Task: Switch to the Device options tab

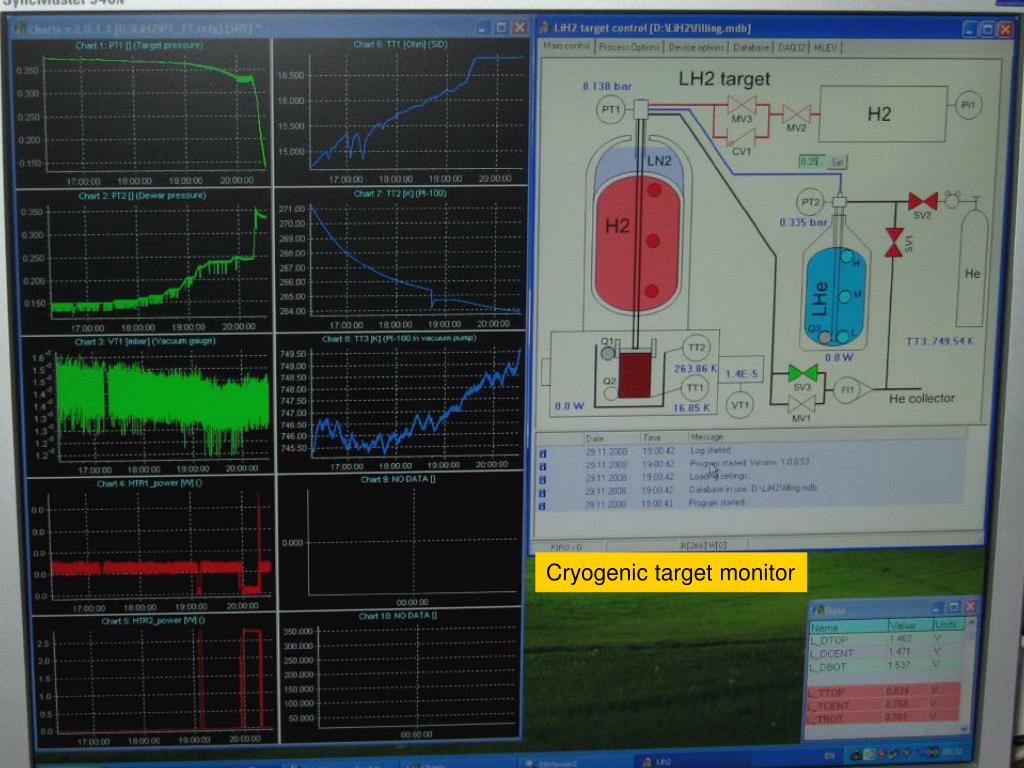Action: coord(696,48)
